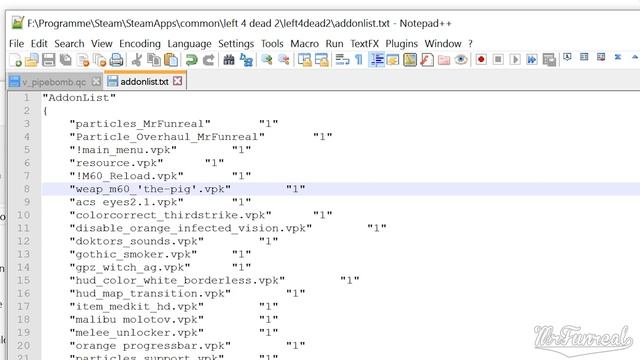The height and width of the screenshot is (360, 640).
Task: Cut selection with the scissors icon
Action: pos(137,60)
